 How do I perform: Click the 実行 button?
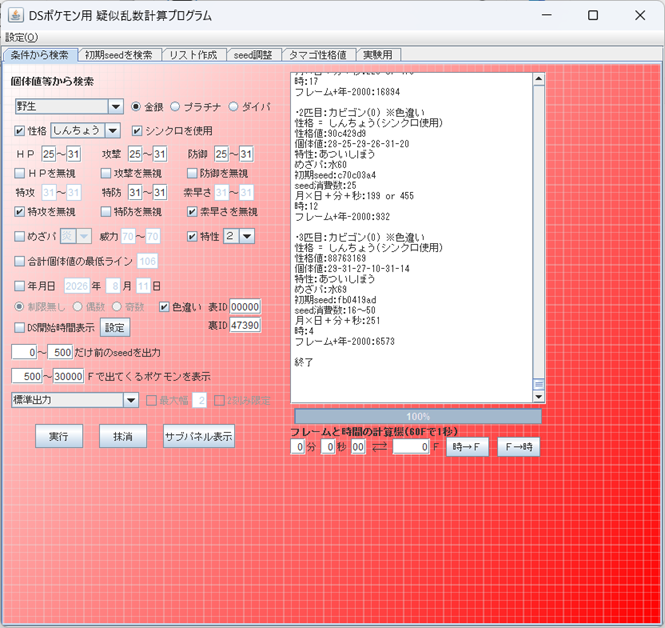(59, 436)
